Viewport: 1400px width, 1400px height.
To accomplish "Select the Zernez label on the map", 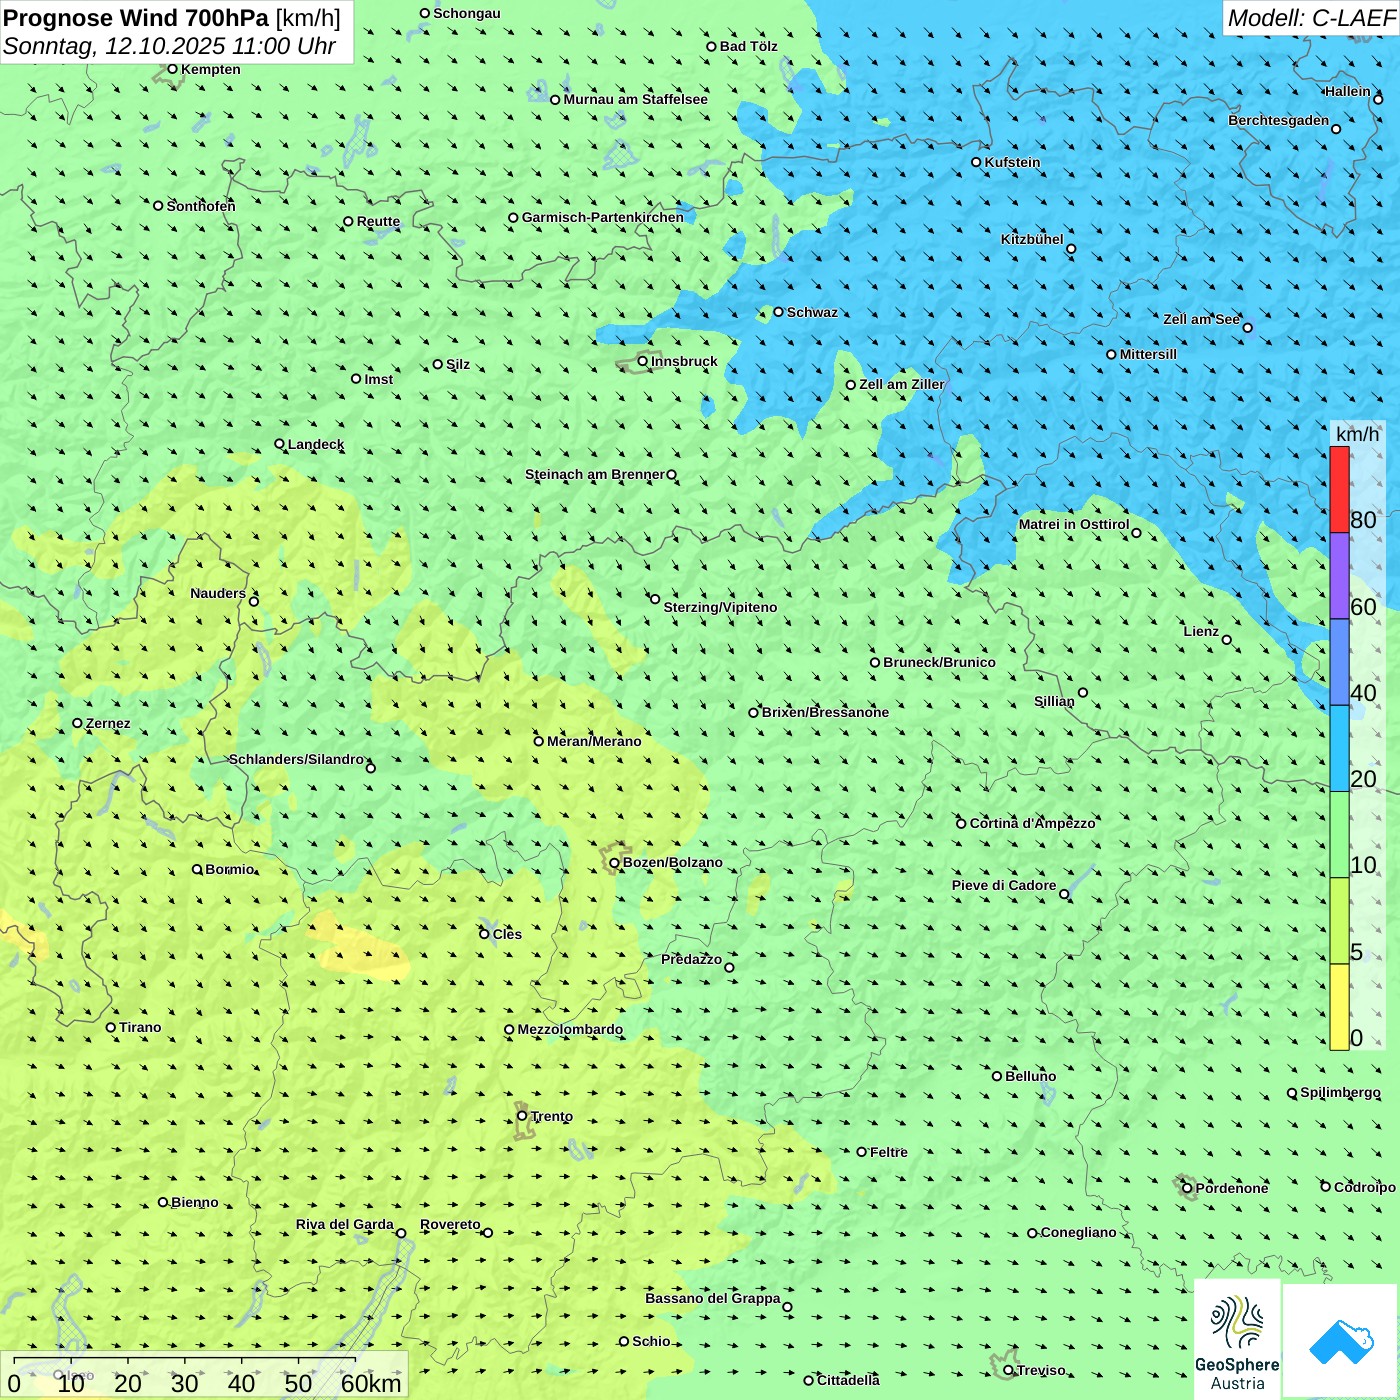I will 108,723.
